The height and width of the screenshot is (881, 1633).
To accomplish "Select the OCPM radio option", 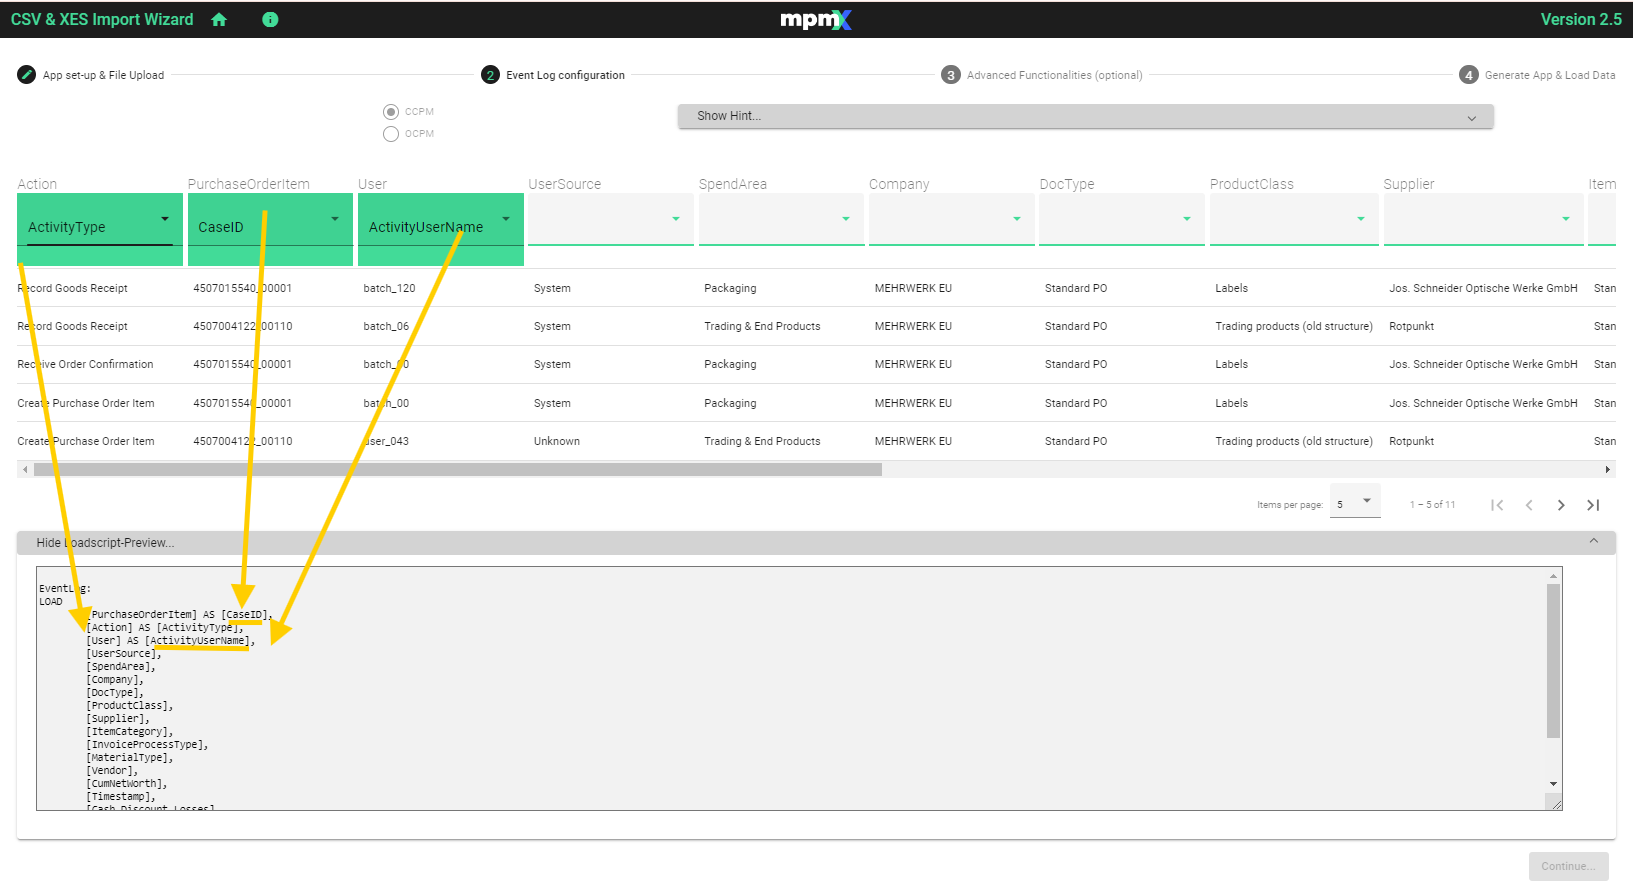I will [391, 134].
